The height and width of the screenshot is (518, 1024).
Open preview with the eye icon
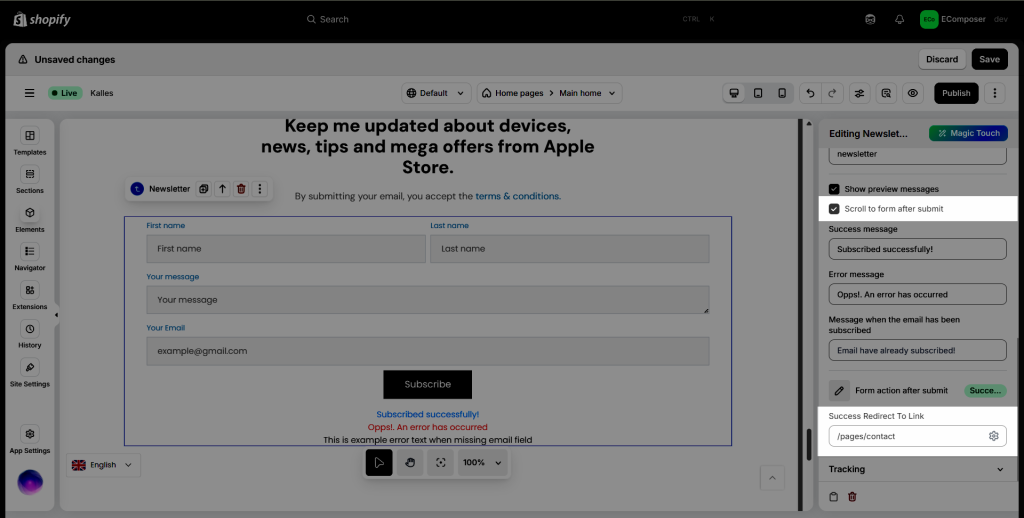(912, 93)
